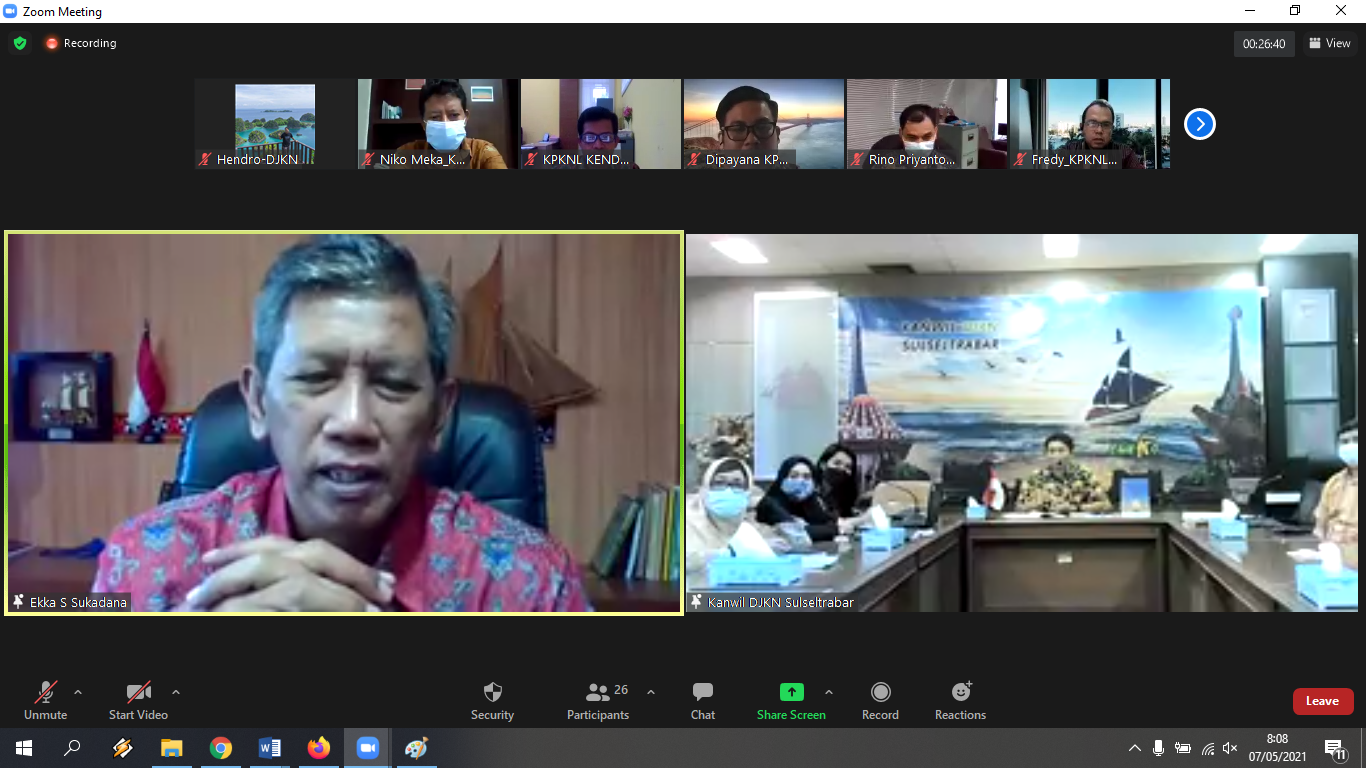Open Firefox from the taskbar
1366x768 pixels.
click(x=319, y=748)
